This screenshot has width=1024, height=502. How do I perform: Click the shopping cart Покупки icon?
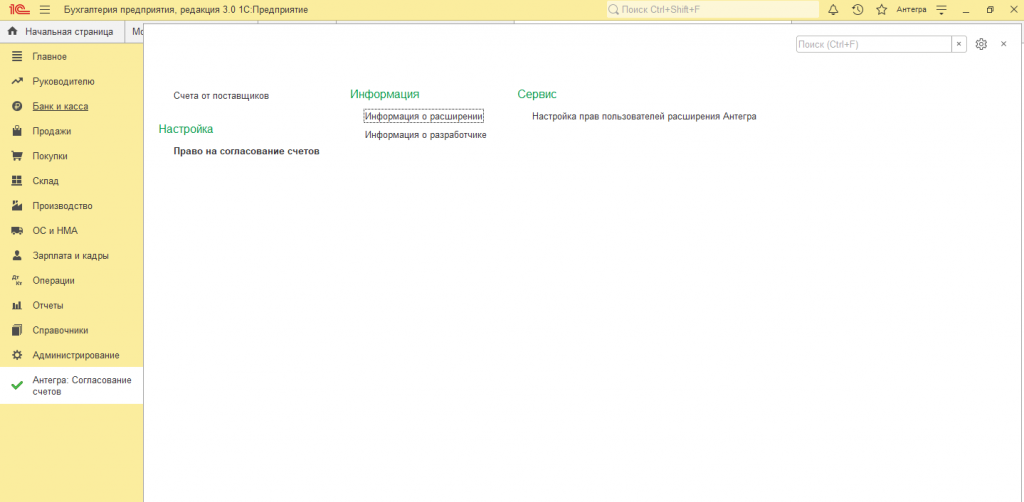pyautogui.click(x=16, y=156)
